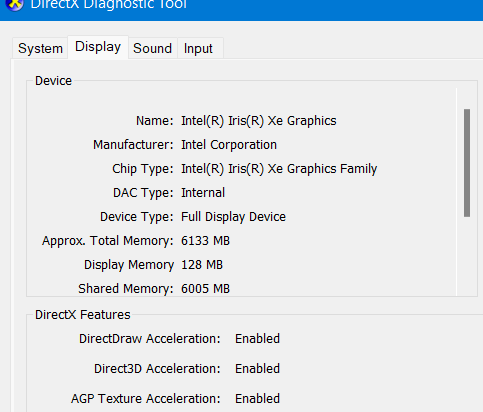Viewport: 483px width, 412px height.
Task: Open the Sound tab
Action: 153,48
